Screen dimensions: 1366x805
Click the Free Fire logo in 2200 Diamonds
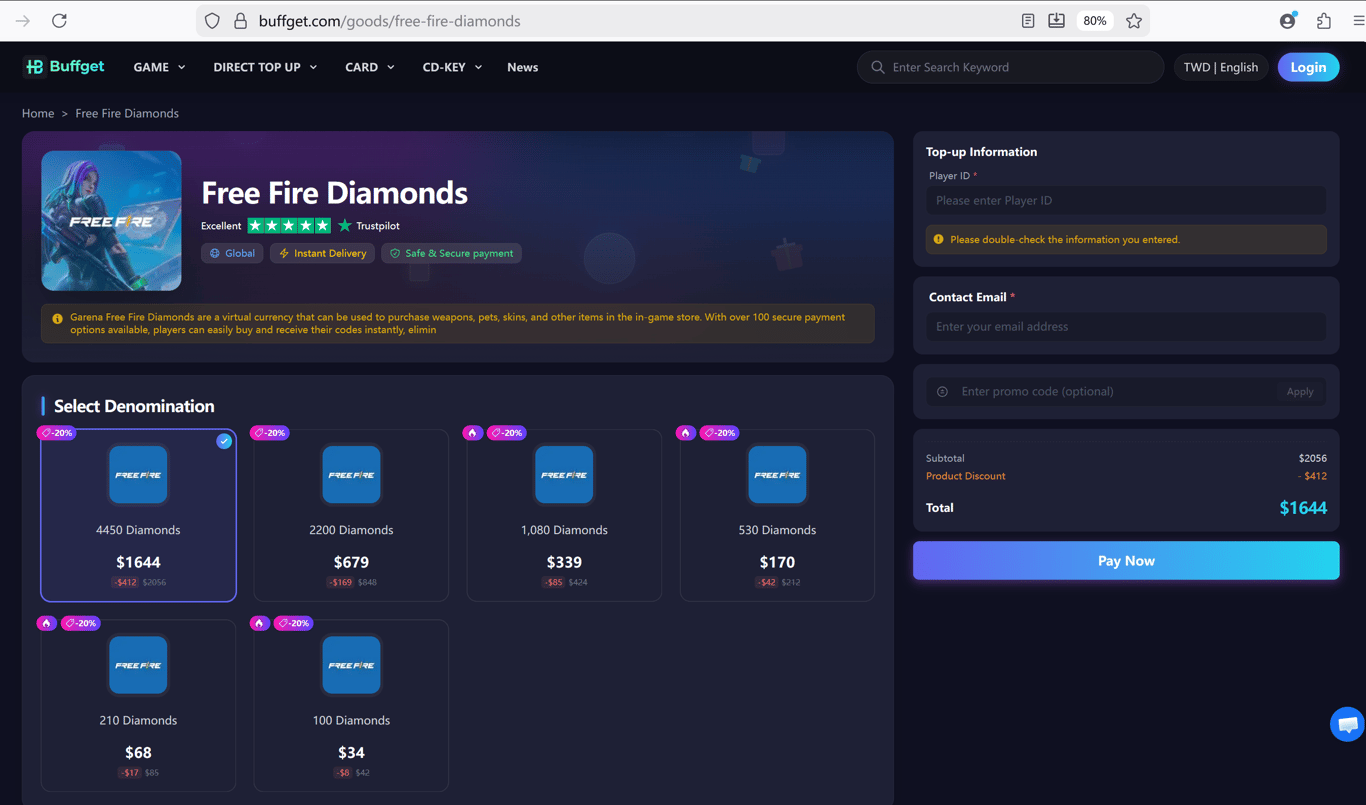(351, 475)
